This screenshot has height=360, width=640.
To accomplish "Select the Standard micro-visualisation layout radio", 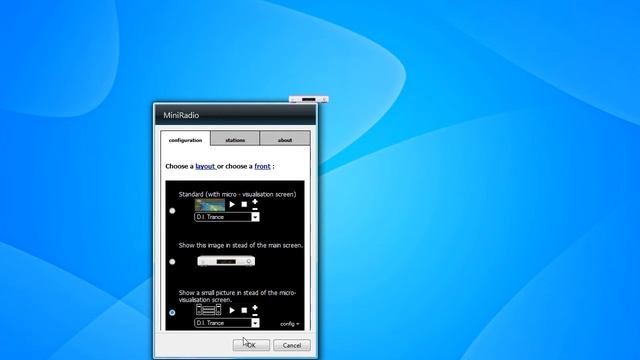I will 172,211.
